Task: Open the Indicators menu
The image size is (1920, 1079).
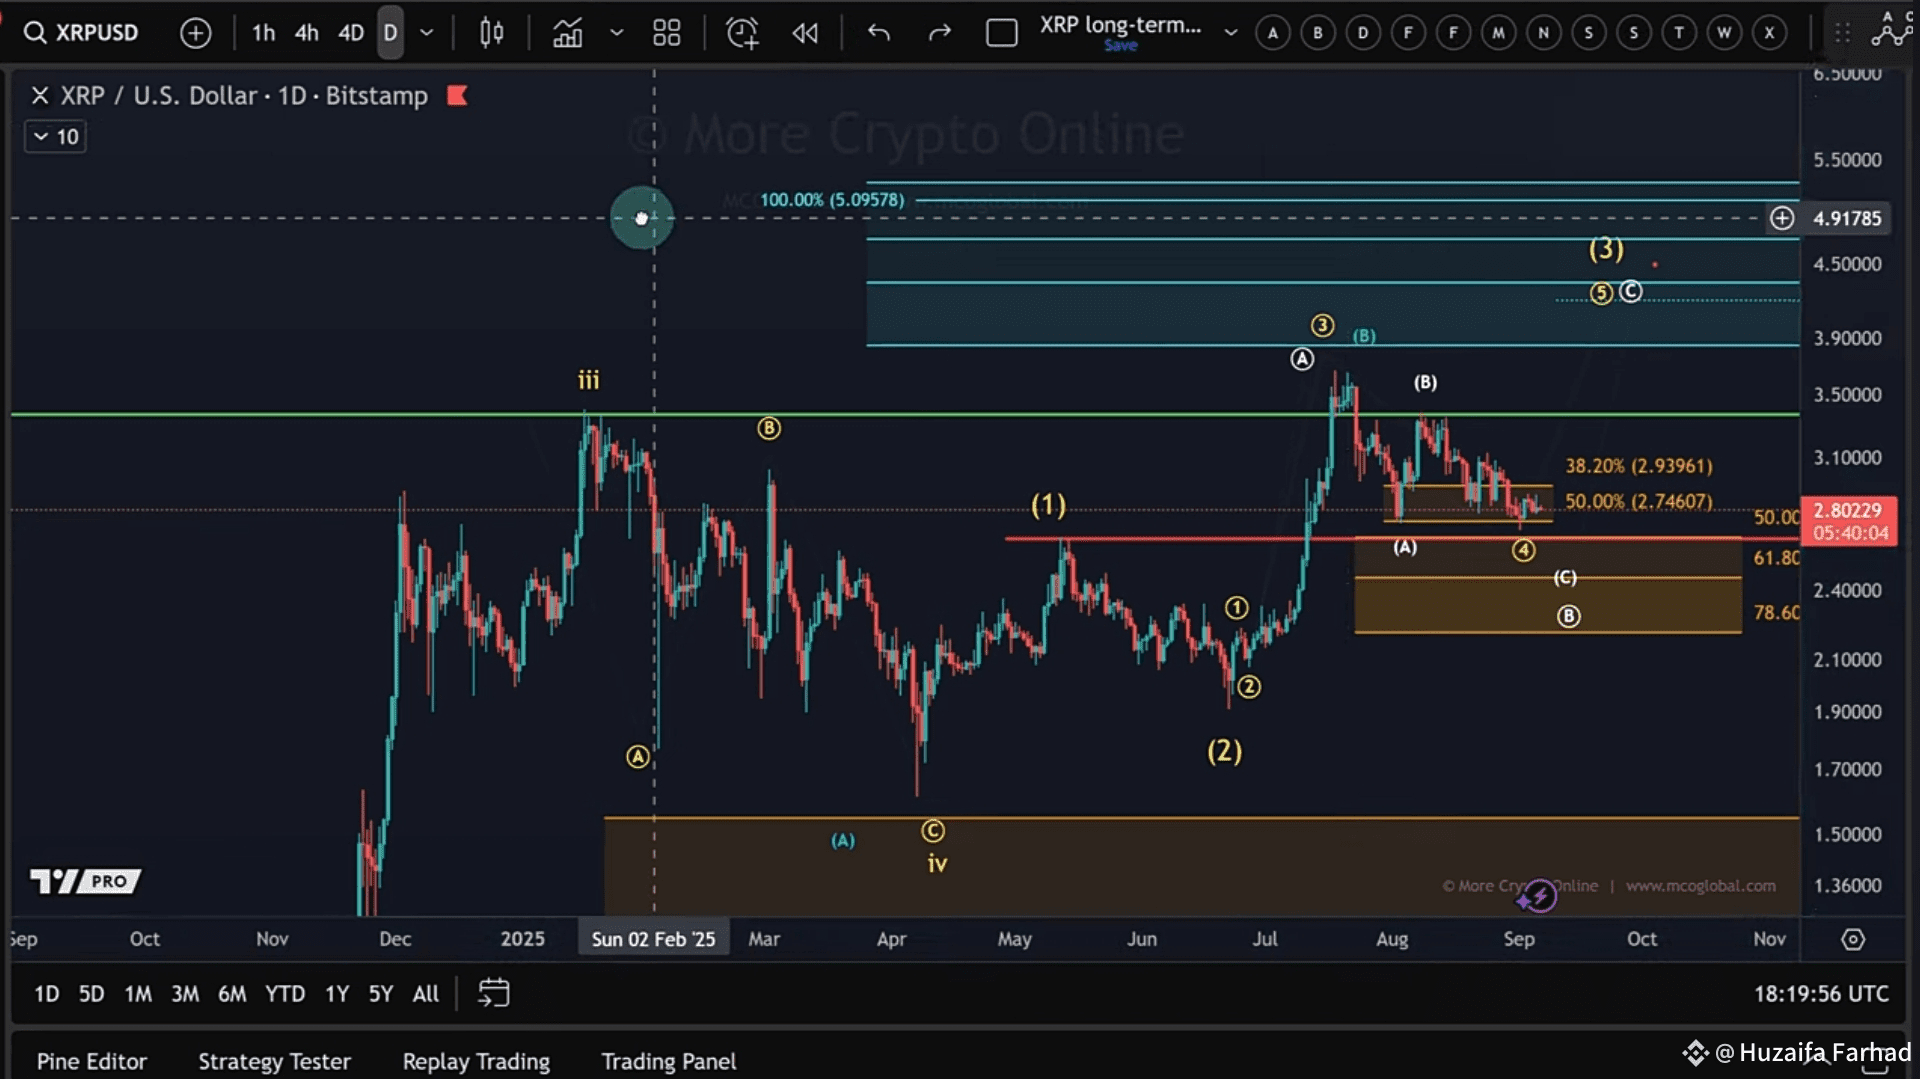Action: click(x=567, y=33)
